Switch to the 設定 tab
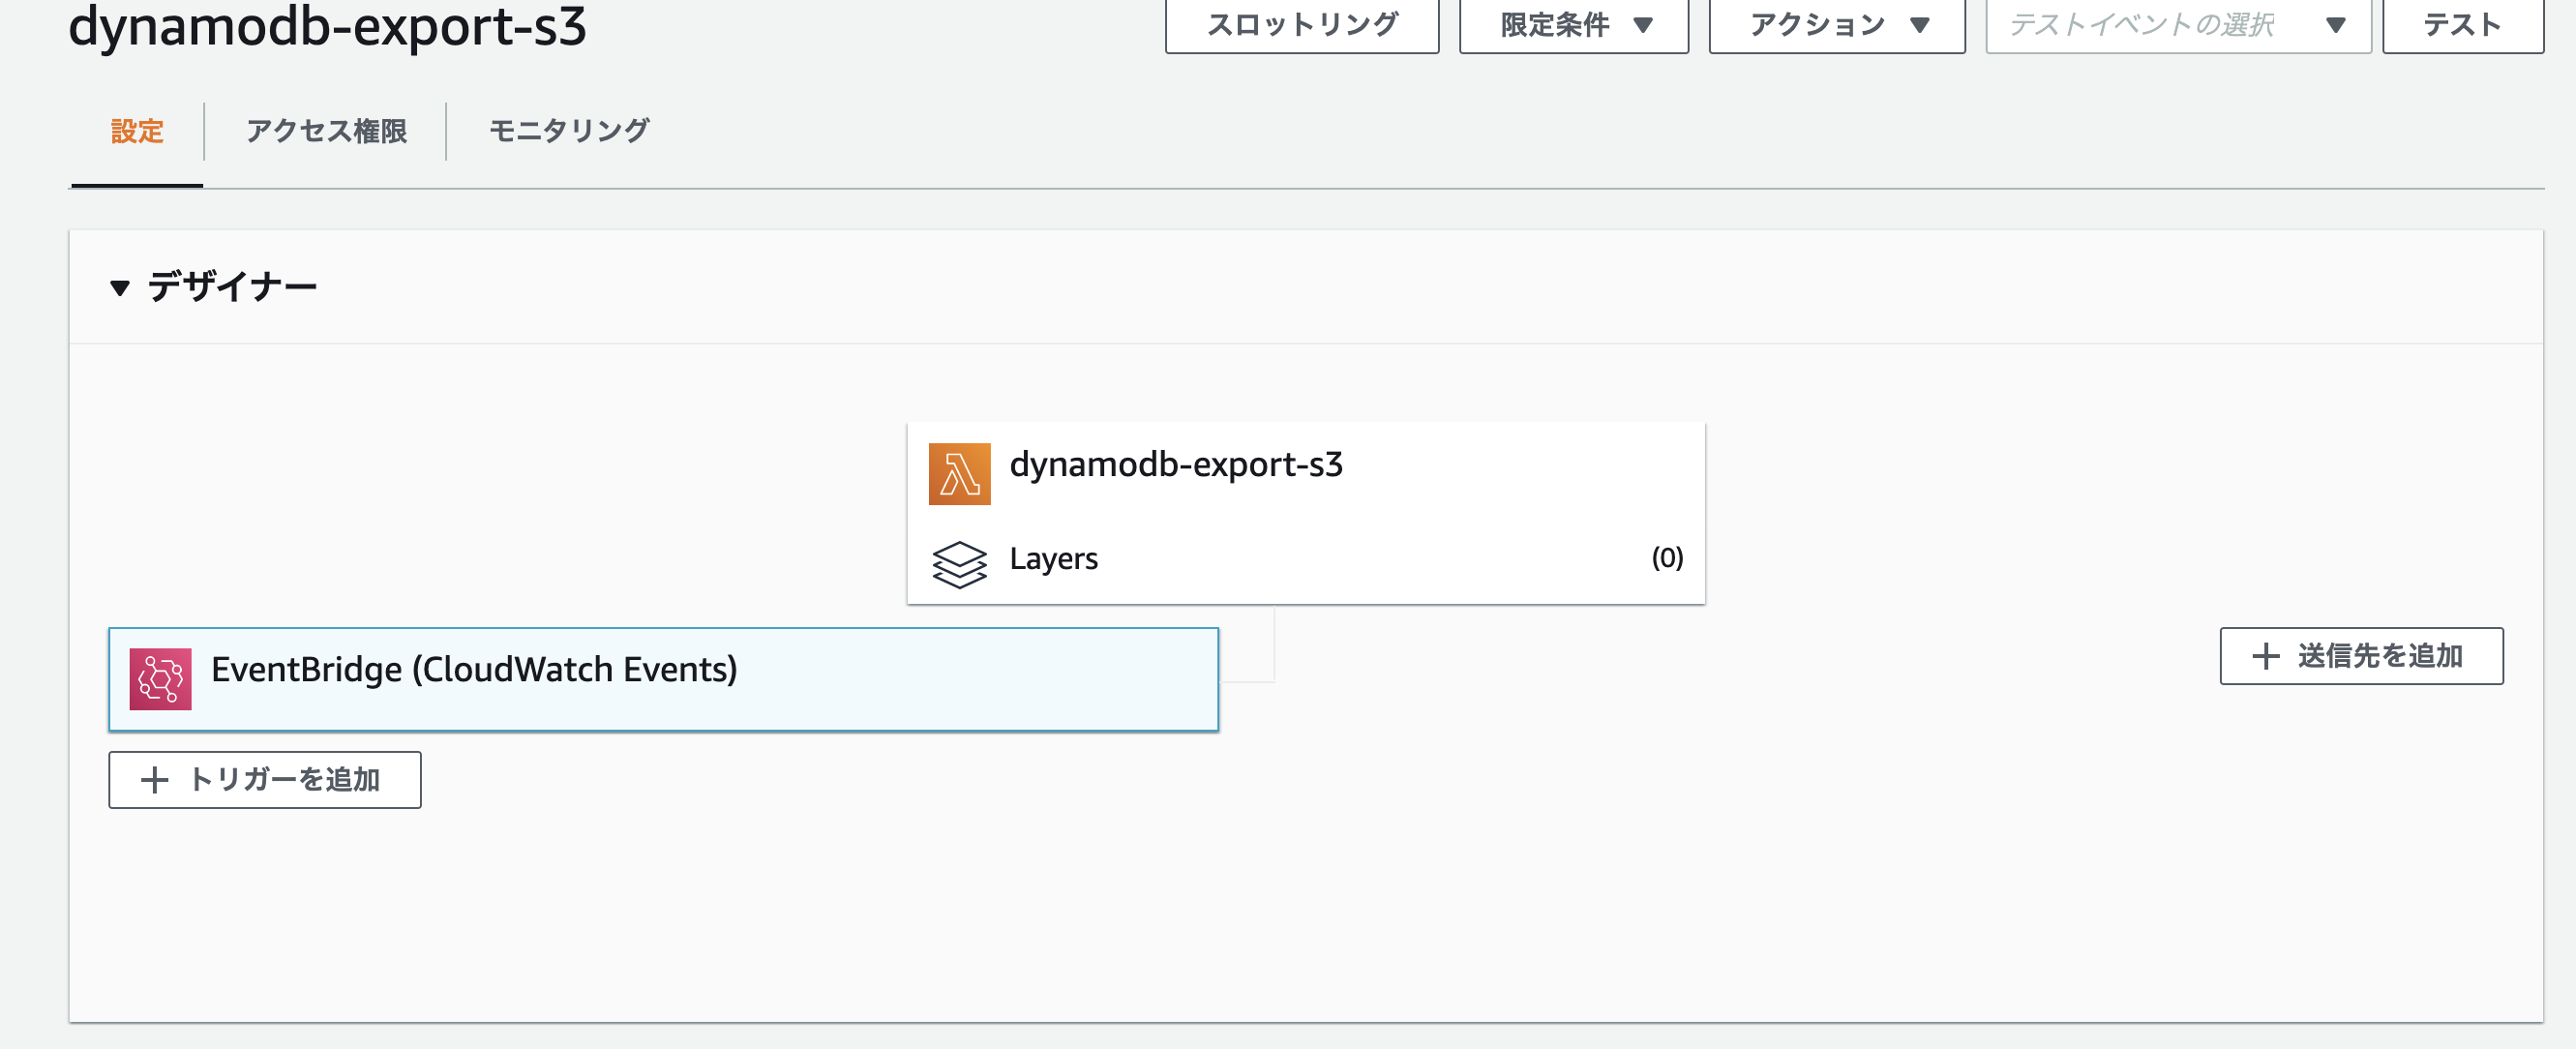This screenshot has height=1049, width=2576. (x=137, y=131)
